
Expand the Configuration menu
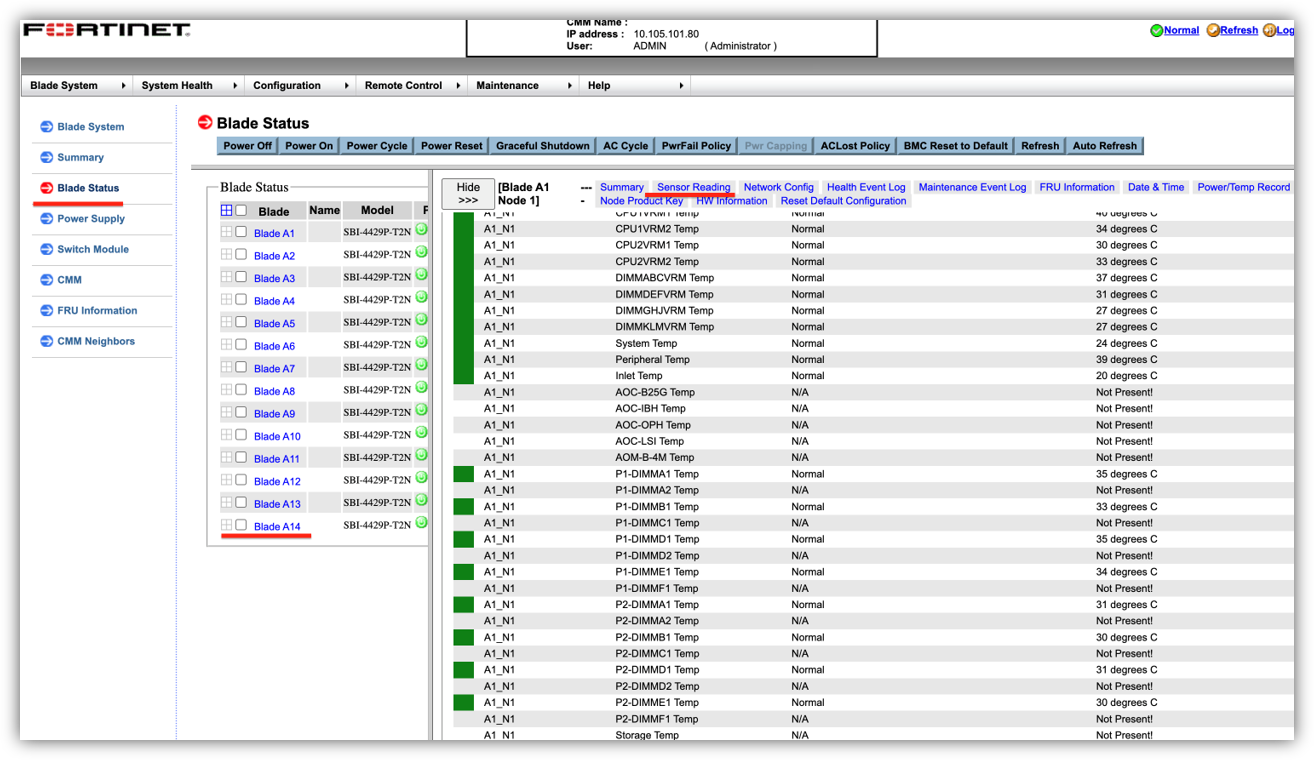tap(299, 86)
